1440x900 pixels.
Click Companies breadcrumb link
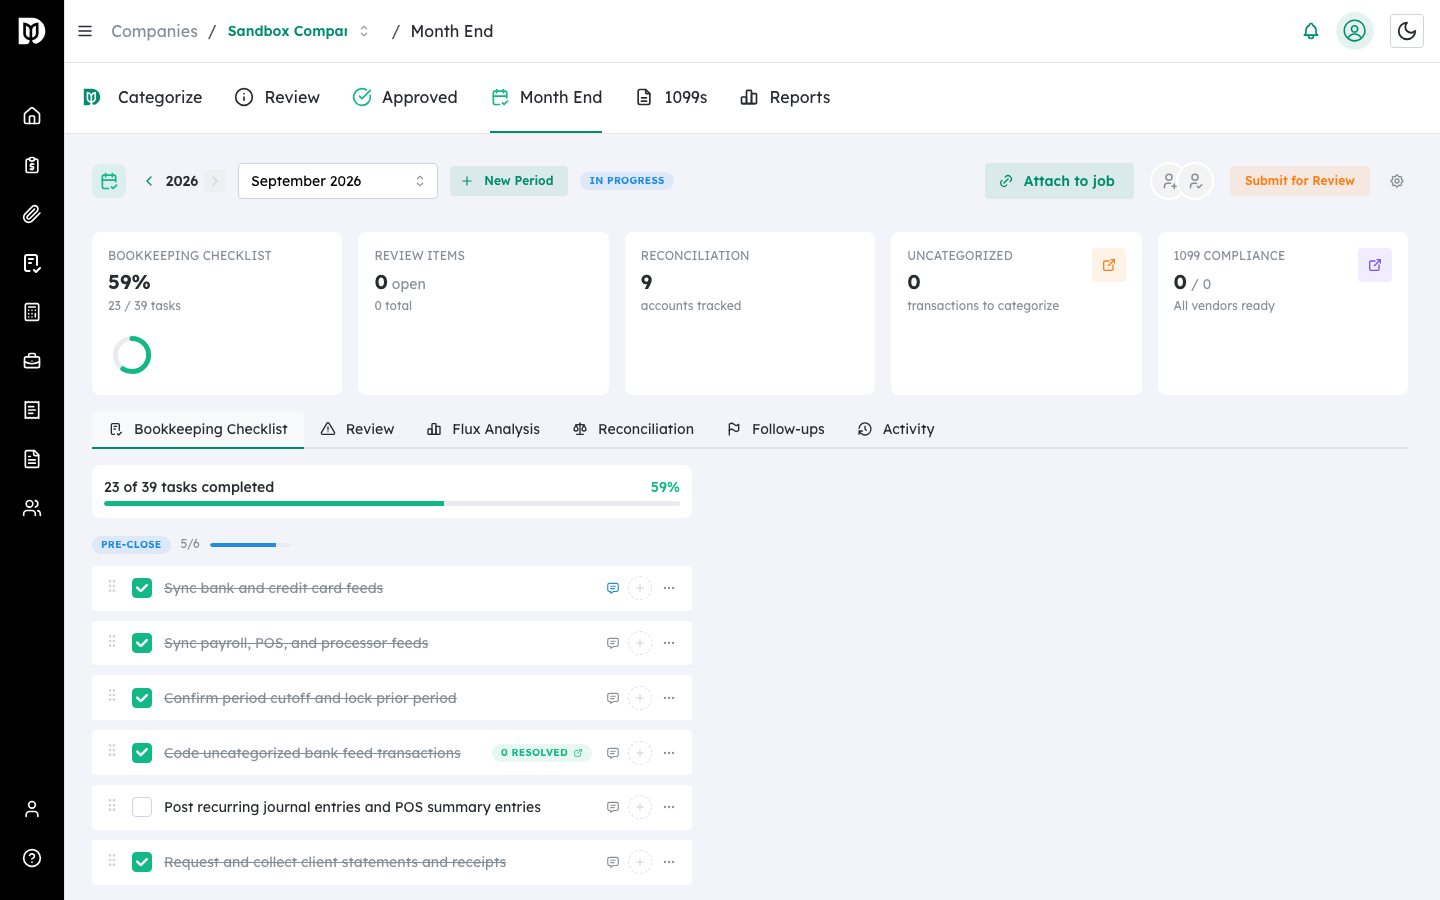pyautogui.click(x=154, y=31)
